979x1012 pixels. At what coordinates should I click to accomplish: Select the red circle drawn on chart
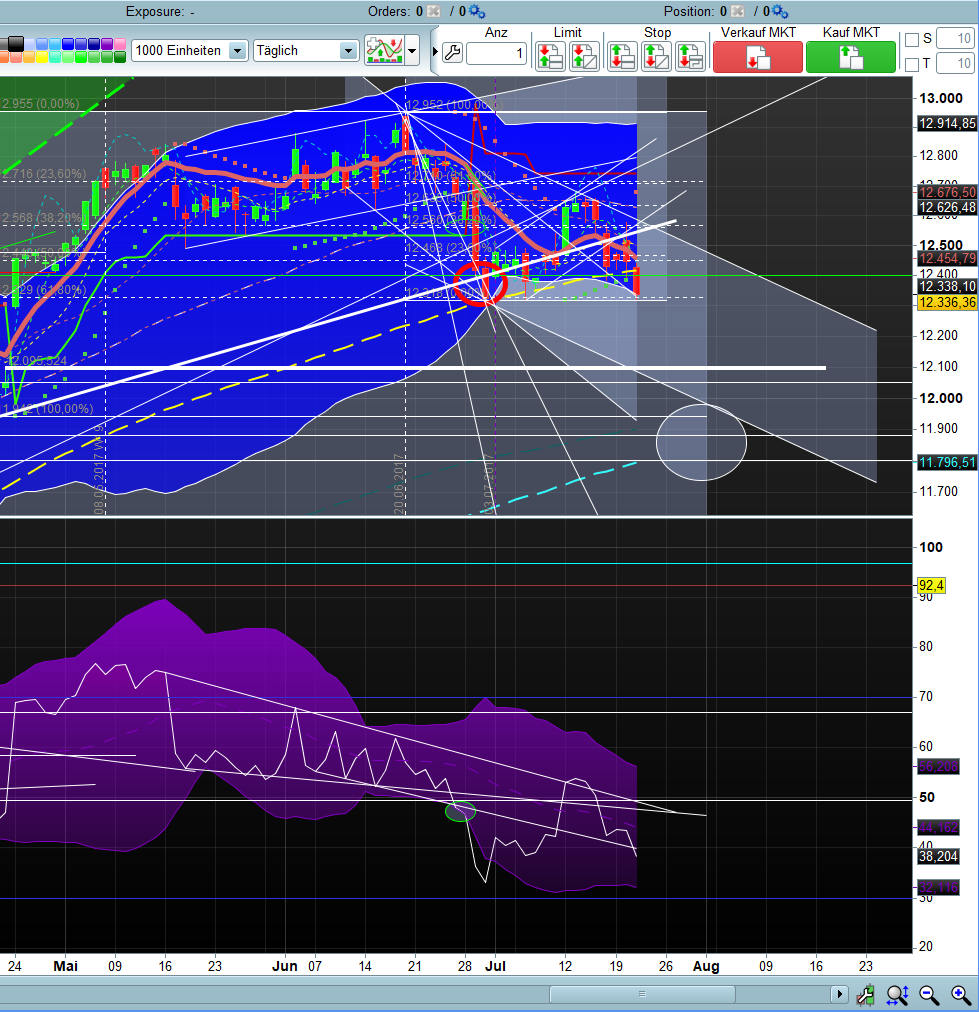[480, 284]
